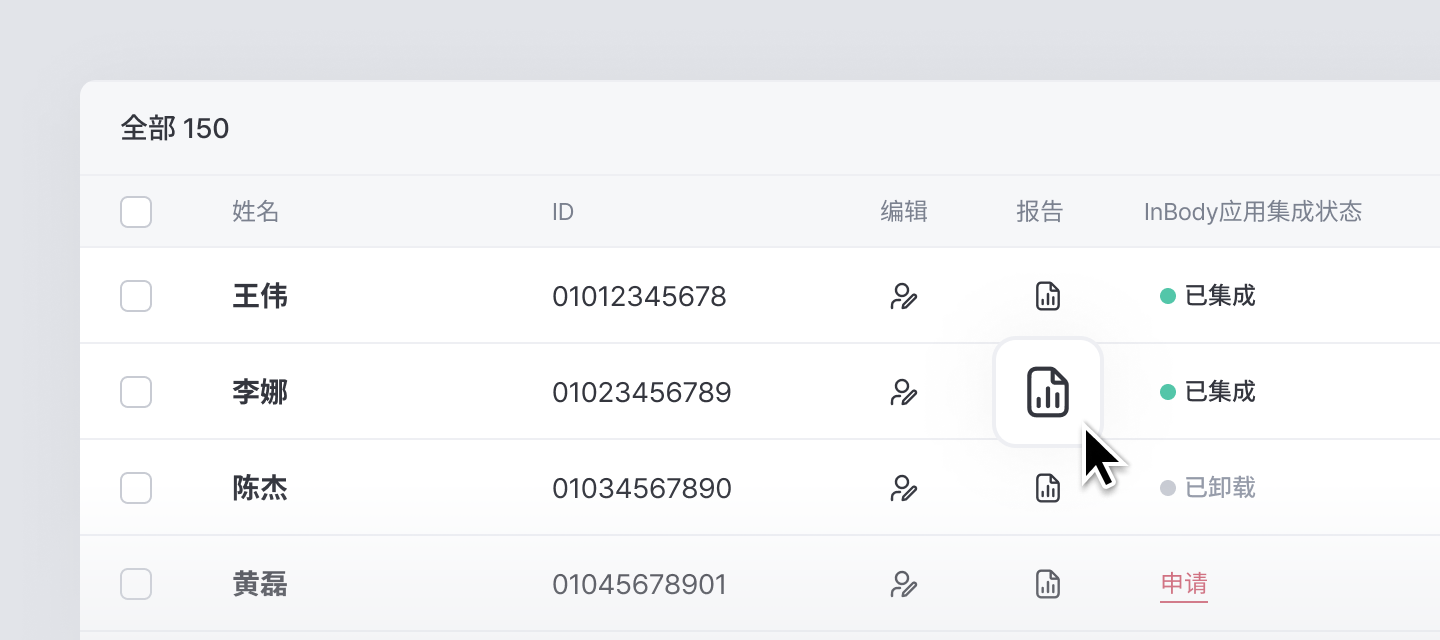View report icon for 王伟

coord(1047,296)
